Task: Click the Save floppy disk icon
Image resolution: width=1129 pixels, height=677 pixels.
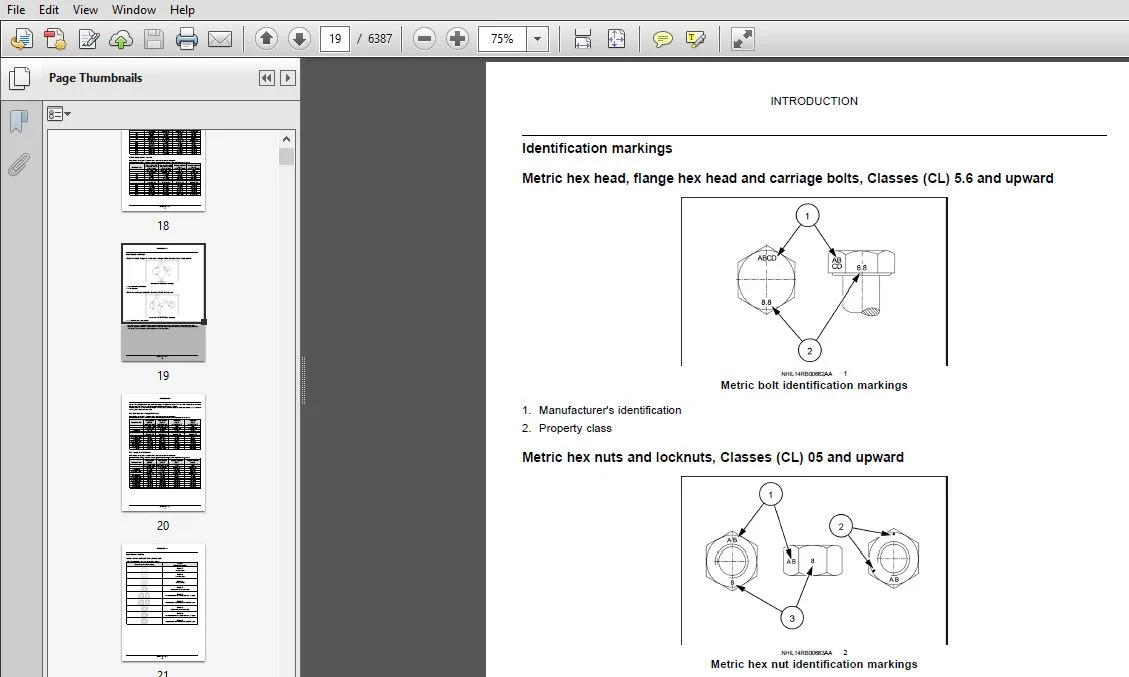Action: point(154,39)
